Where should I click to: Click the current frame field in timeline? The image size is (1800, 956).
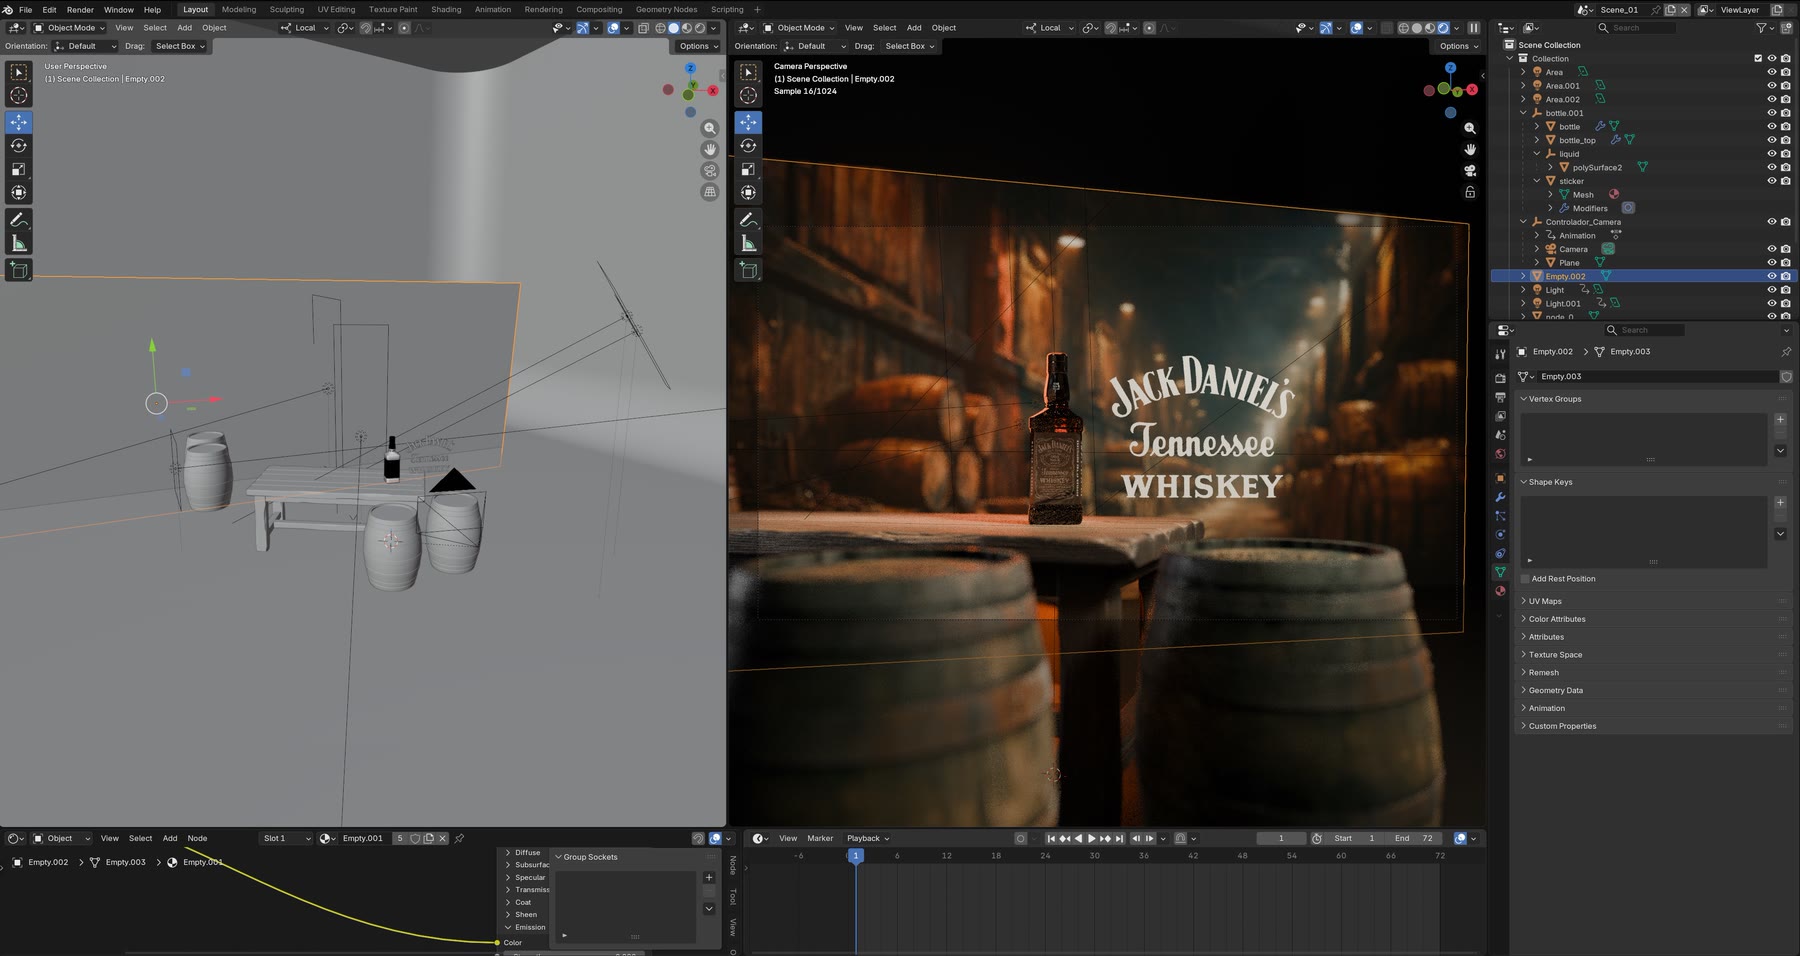[x=1281, y=839]
